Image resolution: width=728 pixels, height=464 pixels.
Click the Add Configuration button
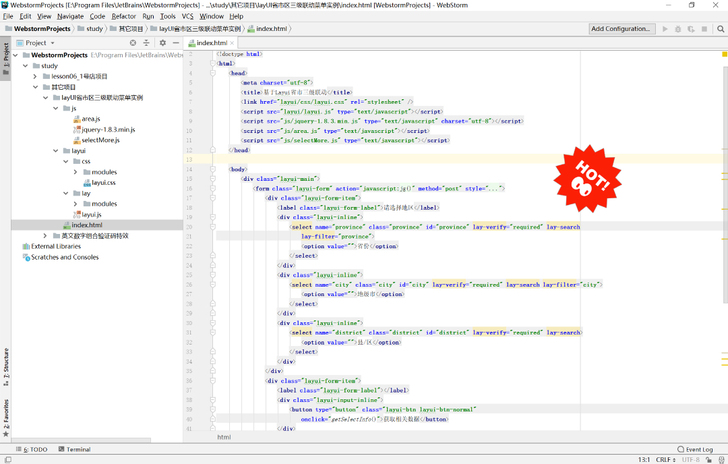point(621,29)
